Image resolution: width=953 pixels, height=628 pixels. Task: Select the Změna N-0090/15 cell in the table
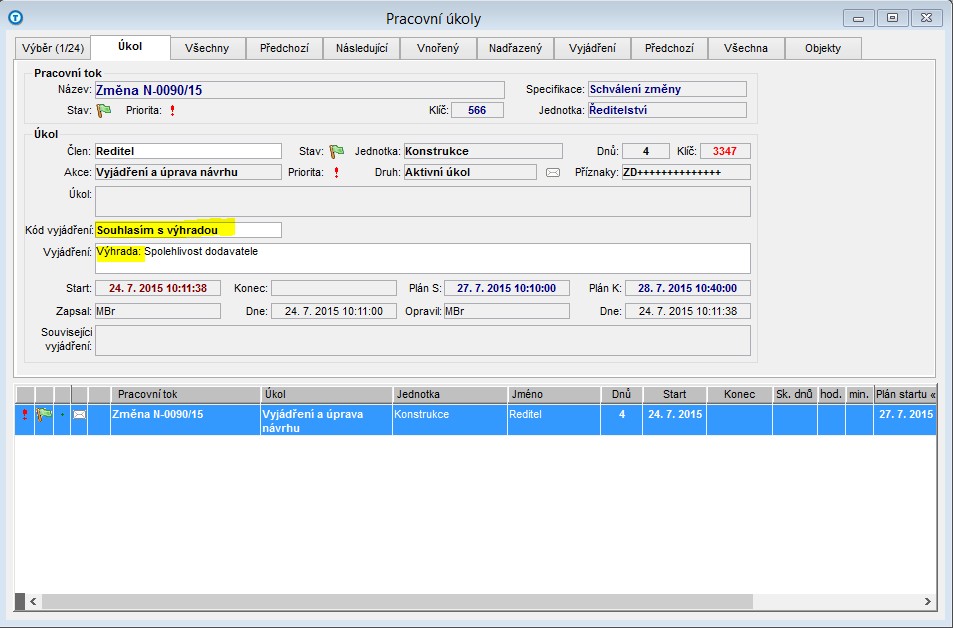186,419
